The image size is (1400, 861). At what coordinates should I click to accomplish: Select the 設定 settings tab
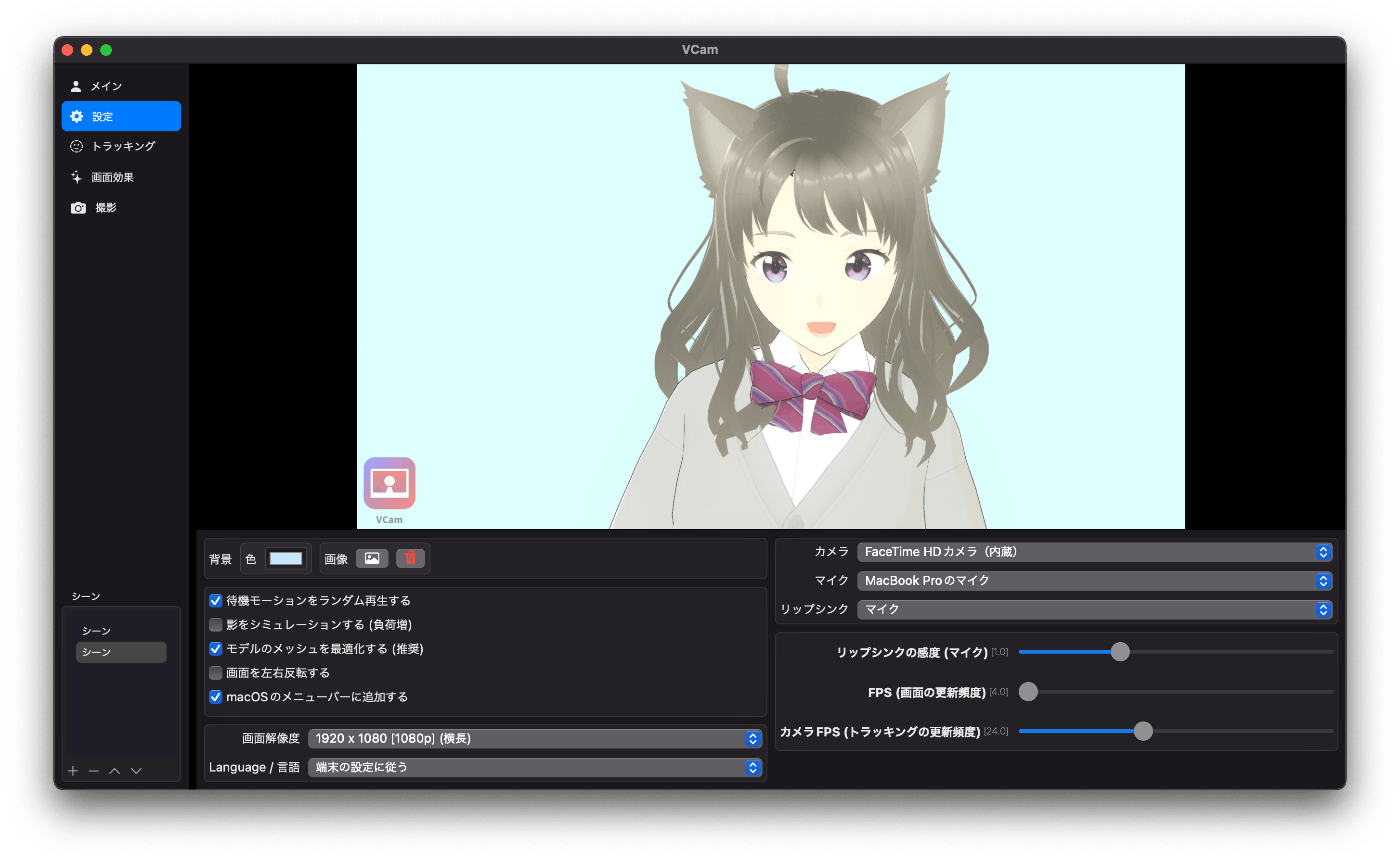coord(121,116)
